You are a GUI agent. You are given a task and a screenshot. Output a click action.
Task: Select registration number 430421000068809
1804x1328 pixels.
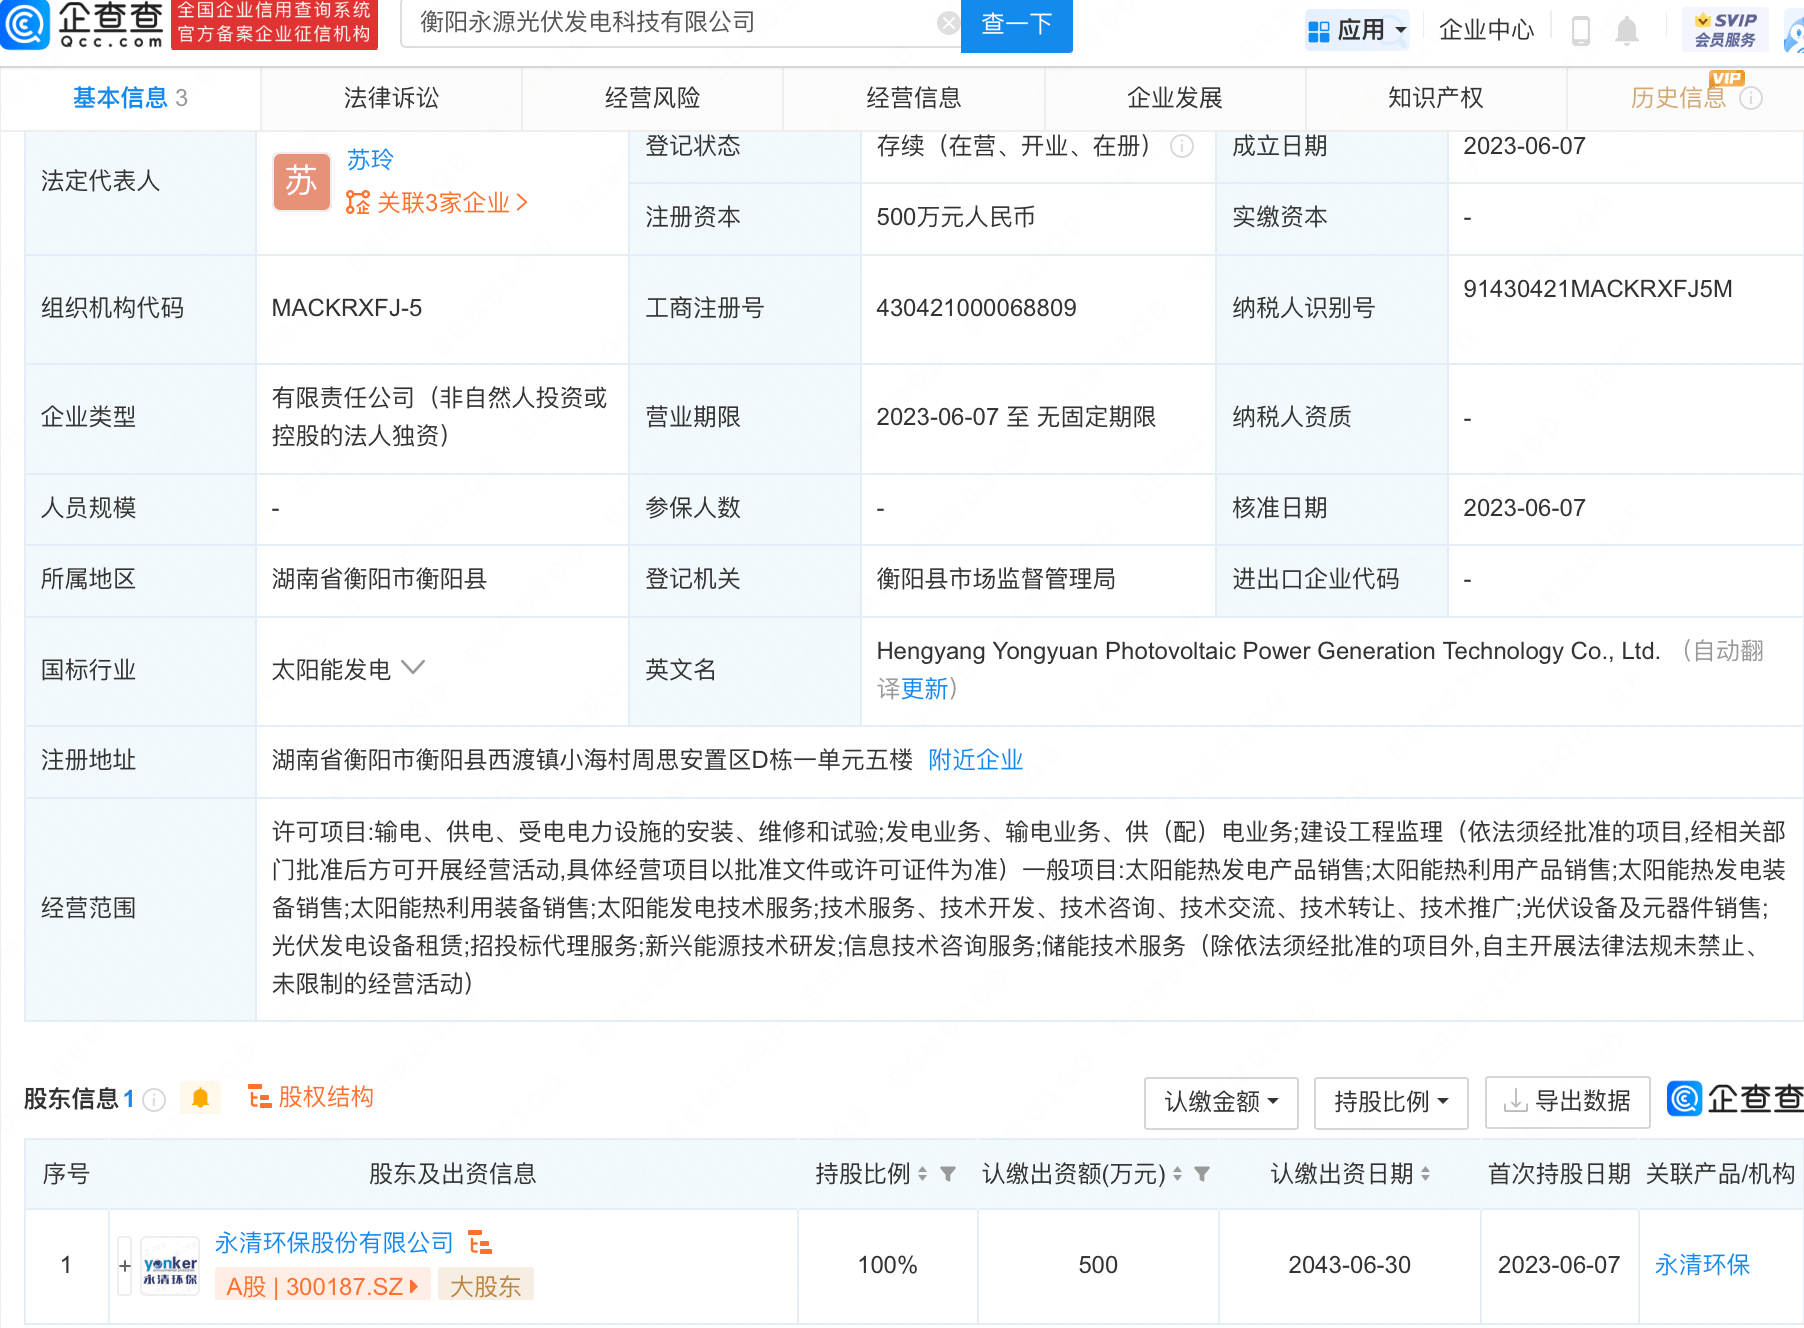pos(976,308)
